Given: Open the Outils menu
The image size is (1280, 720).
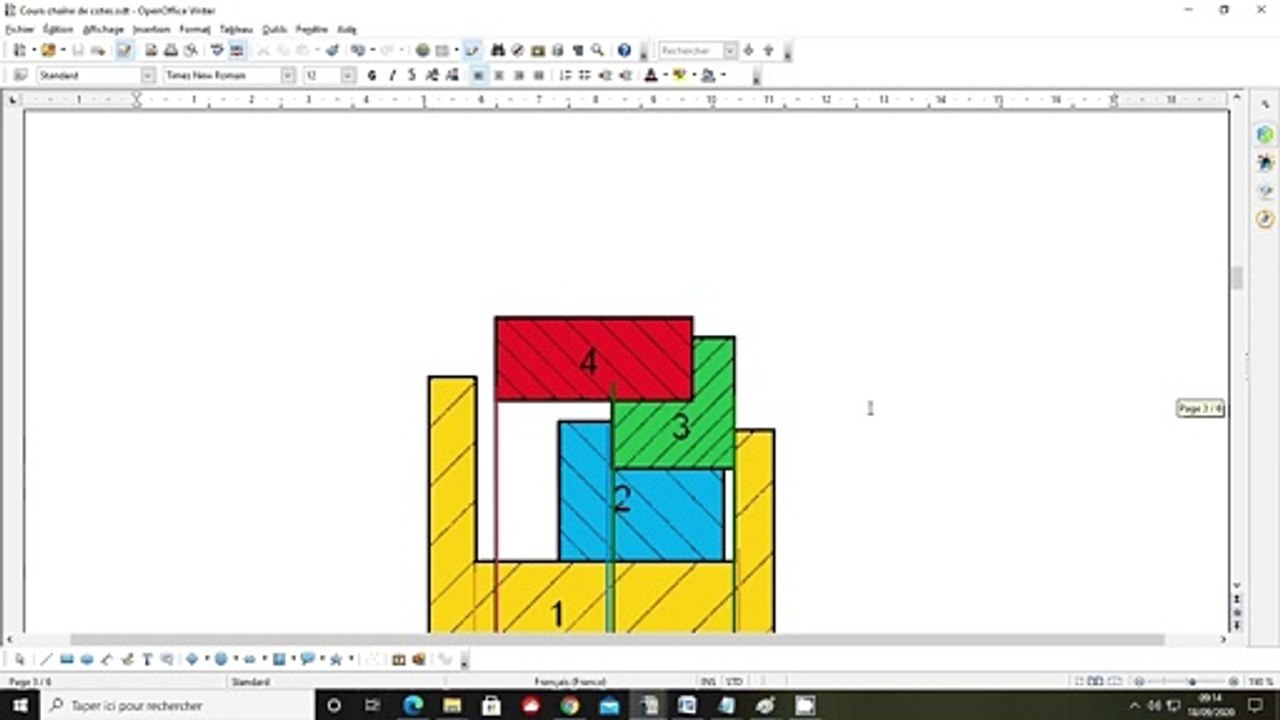Looking at the screenshot, I should point(274,30).
